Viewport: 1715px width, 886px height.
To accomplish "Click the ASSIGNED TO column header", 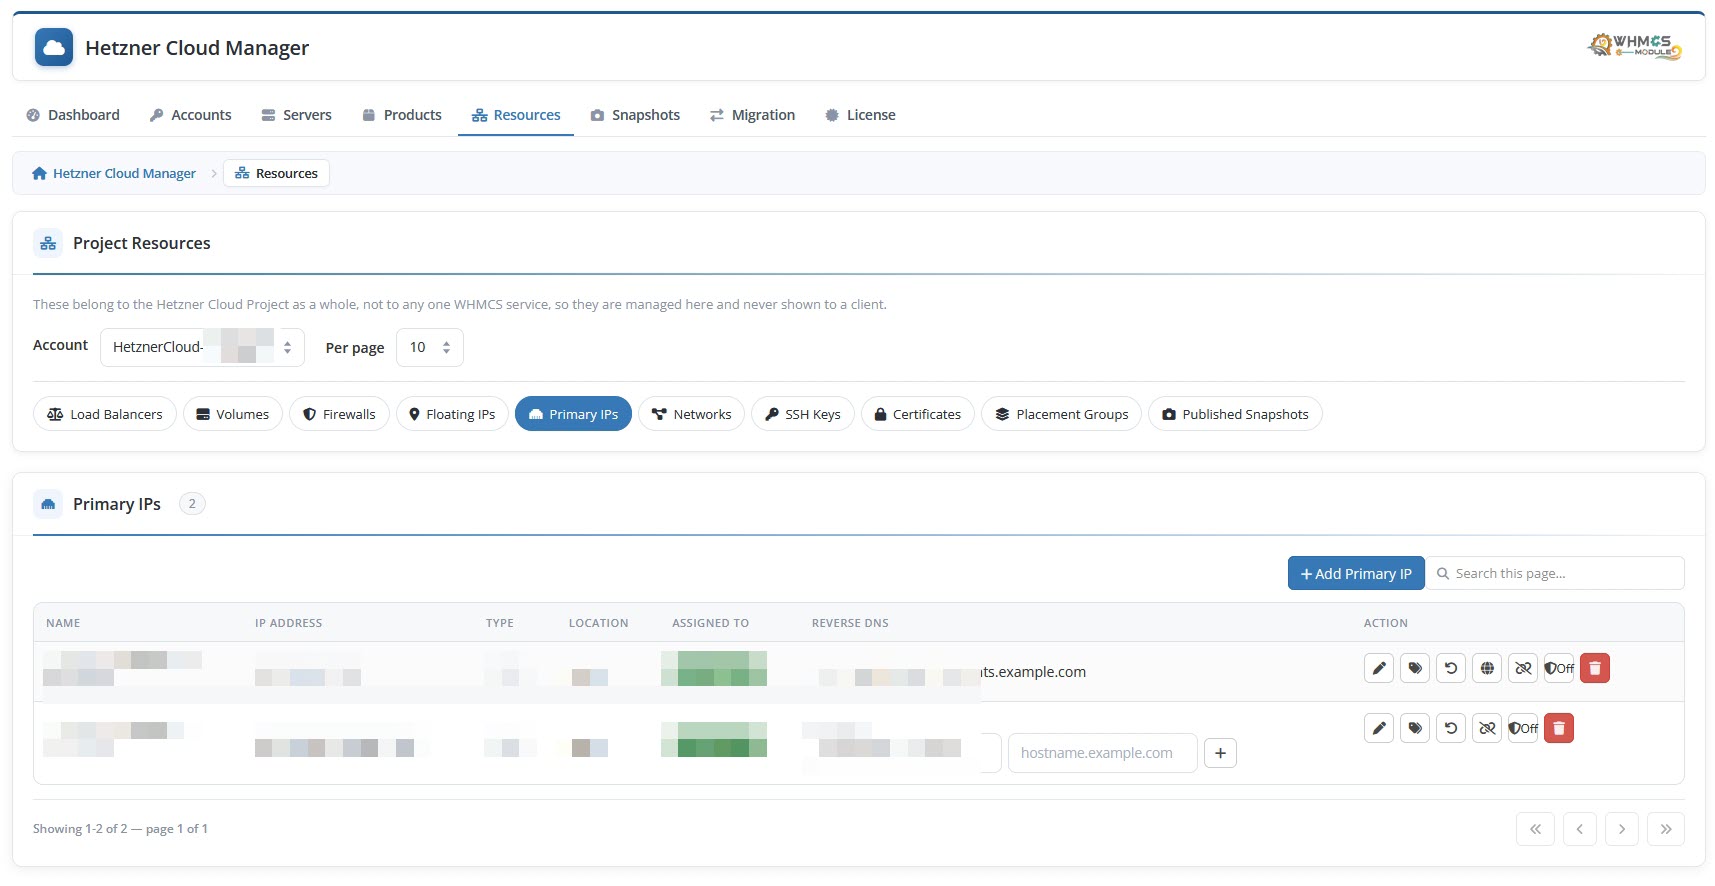I will tap(710, 623).
